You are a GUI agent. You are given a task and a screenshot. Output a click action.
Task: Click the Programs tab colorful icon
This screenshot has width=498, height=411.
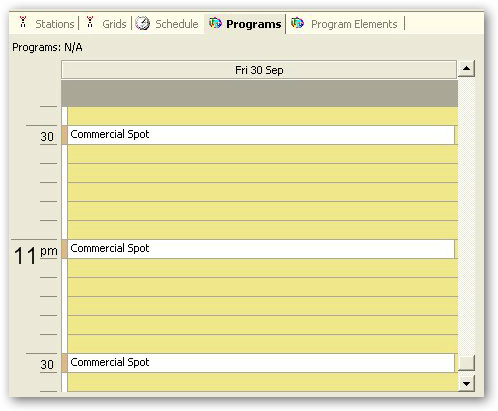point(215,23)
